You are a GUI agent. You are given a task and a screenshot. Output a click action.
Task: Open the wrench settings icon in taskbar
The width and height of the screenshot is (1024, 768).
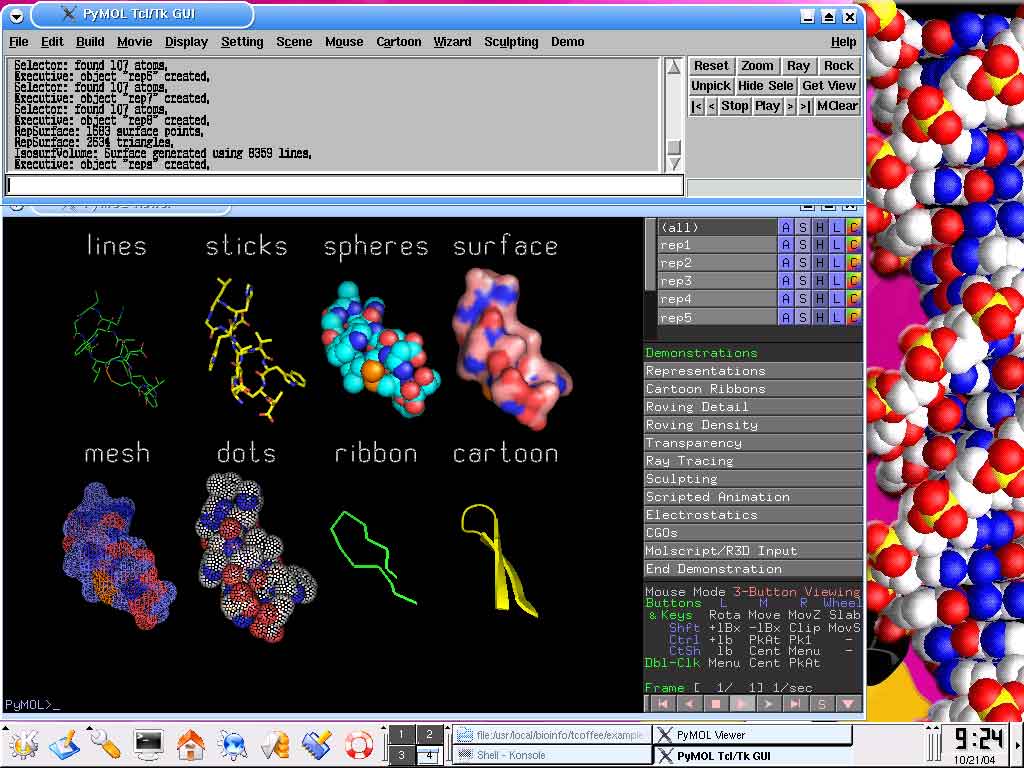point(106,744)
